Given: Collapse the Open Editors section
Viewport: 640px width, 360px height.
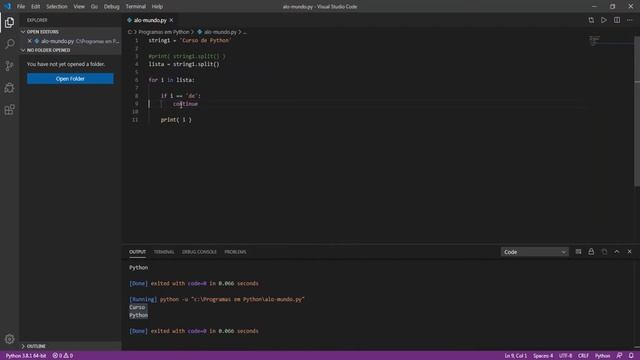Looking at the screenshot, I should point(42,32).
